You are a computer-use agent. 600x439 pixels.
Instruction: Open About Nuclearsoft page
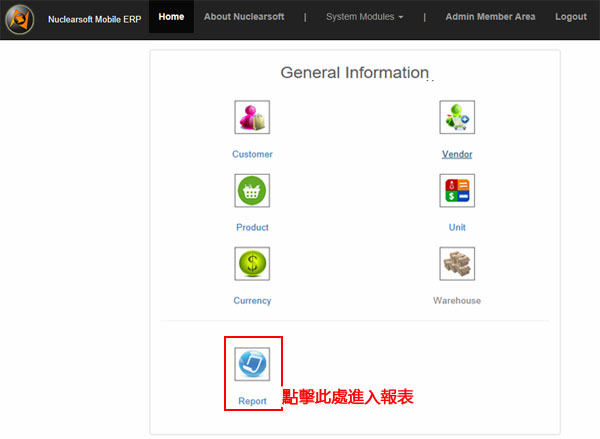[x=244, y=17]
